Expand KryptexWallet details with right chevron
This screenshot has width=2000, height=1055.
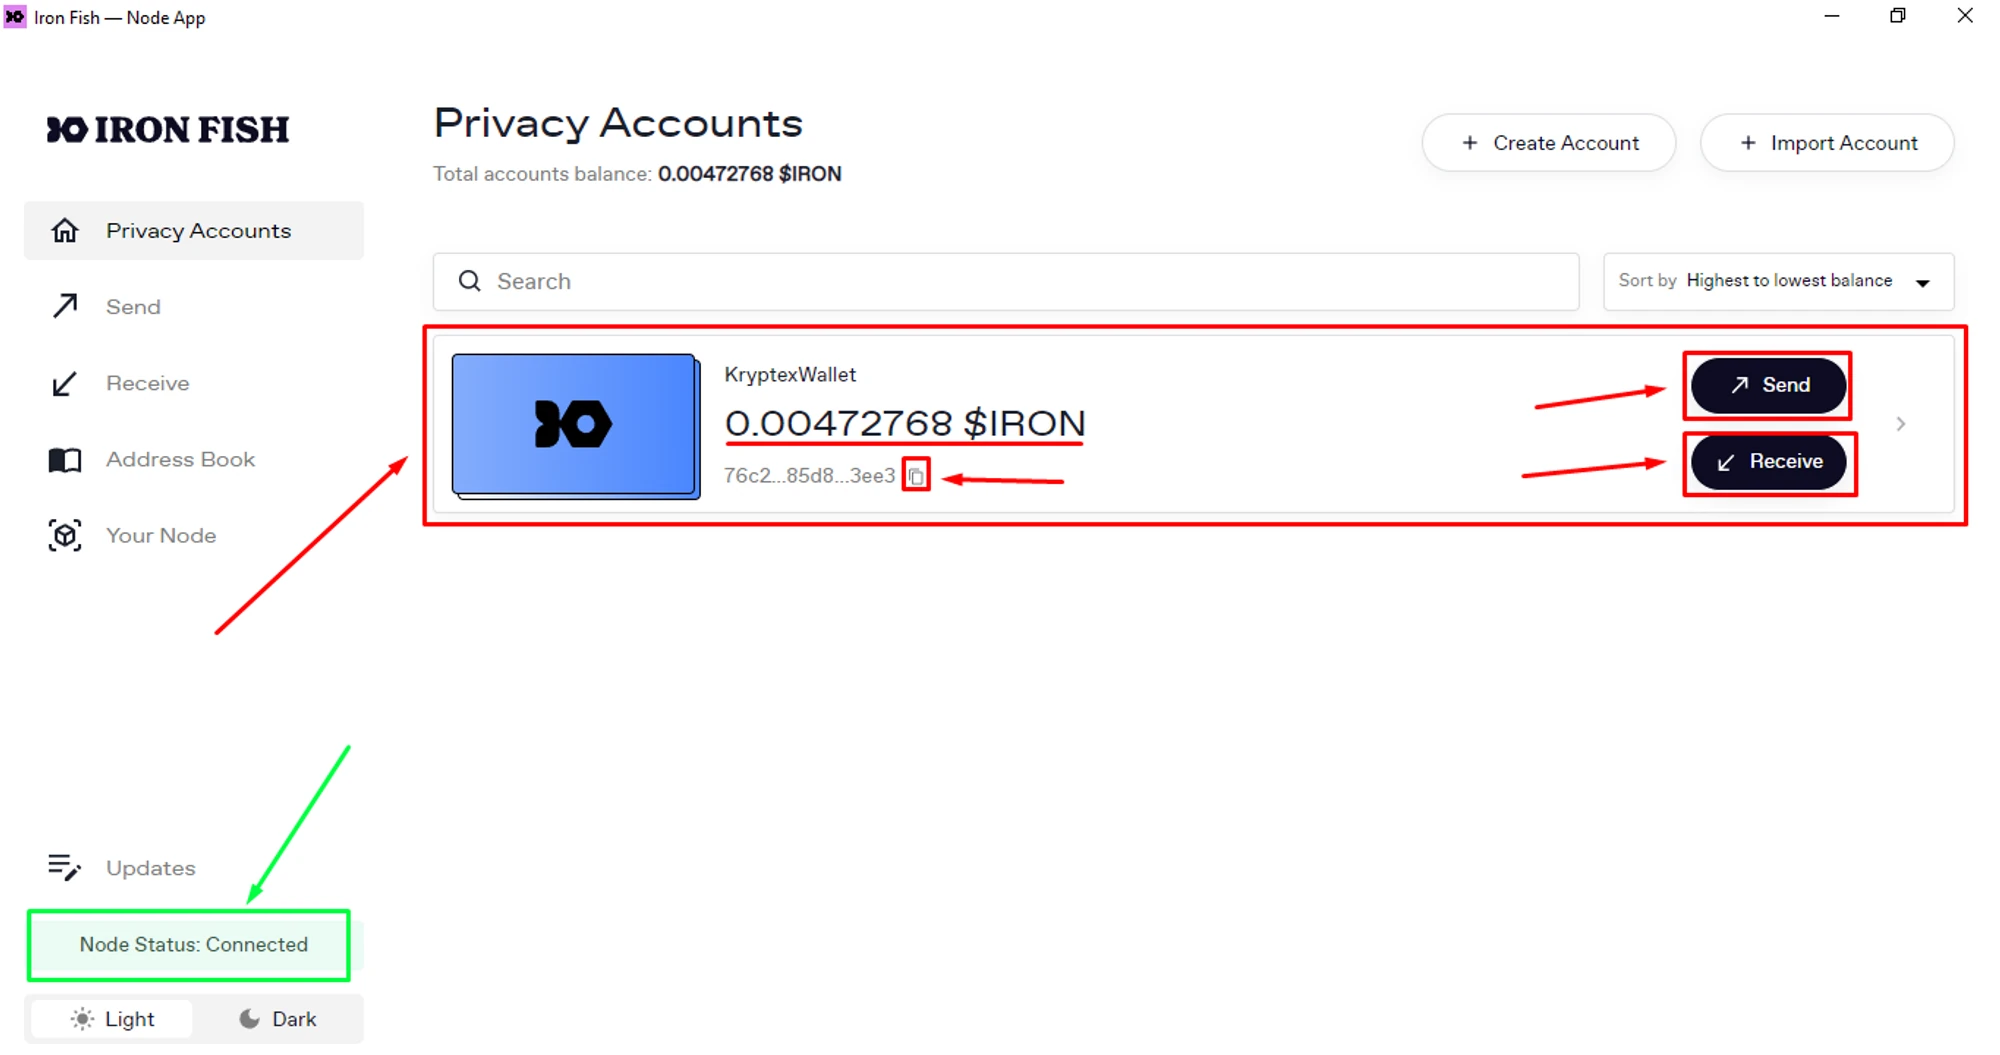[1901, 424]
